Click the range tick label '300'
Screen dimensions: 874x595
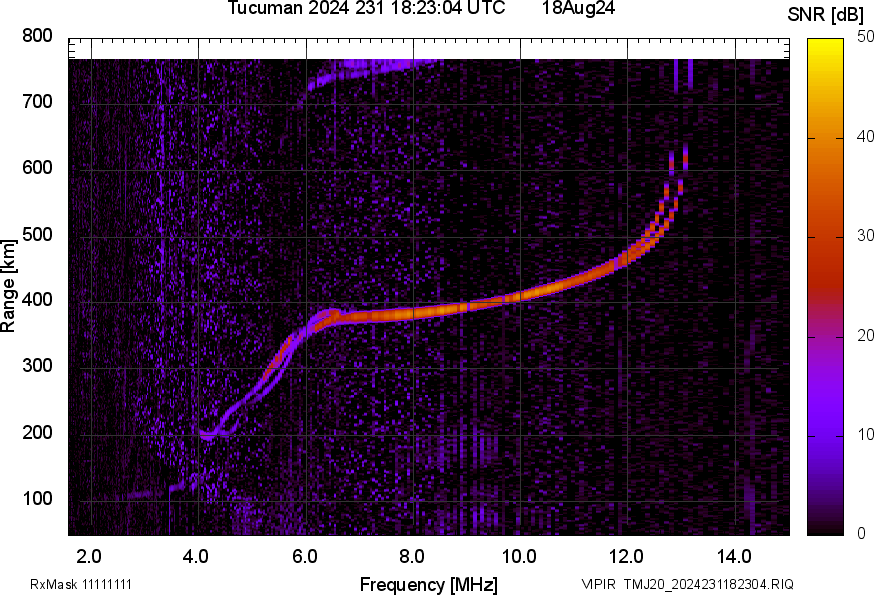pyautogui.click(x=37, y=366)
